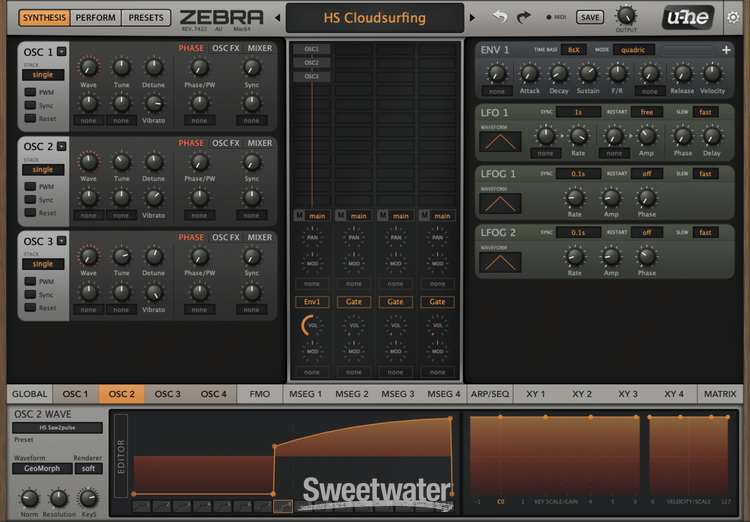750x522 pixels.
Task: Click the redo arrow icon
Action: tap(524, 18)
